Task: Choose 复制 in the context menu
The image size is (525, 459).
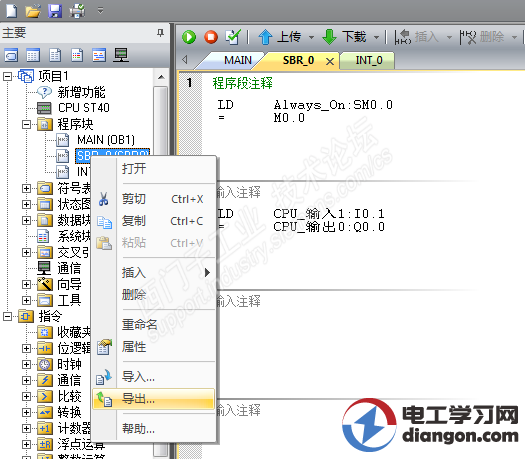Action: click(154, 221)
